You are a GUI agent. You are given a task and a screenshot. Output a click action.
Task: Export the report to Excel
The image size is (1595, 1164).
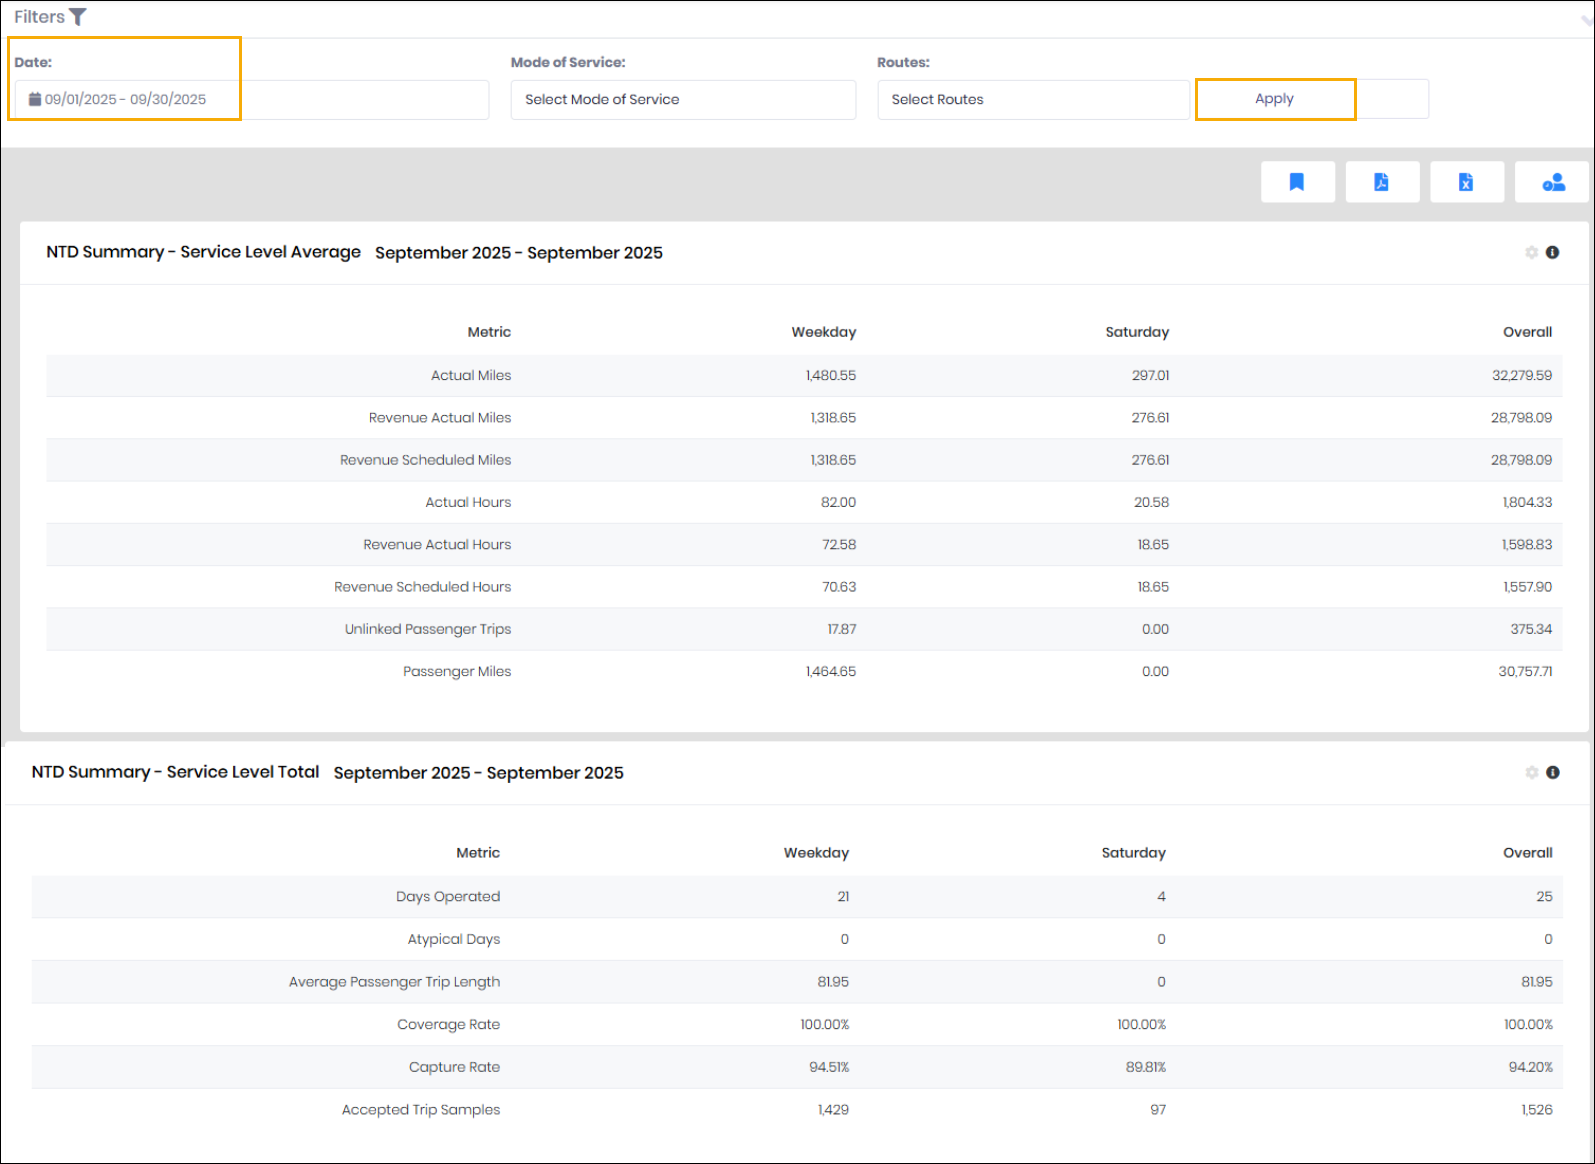[1466, 182]
